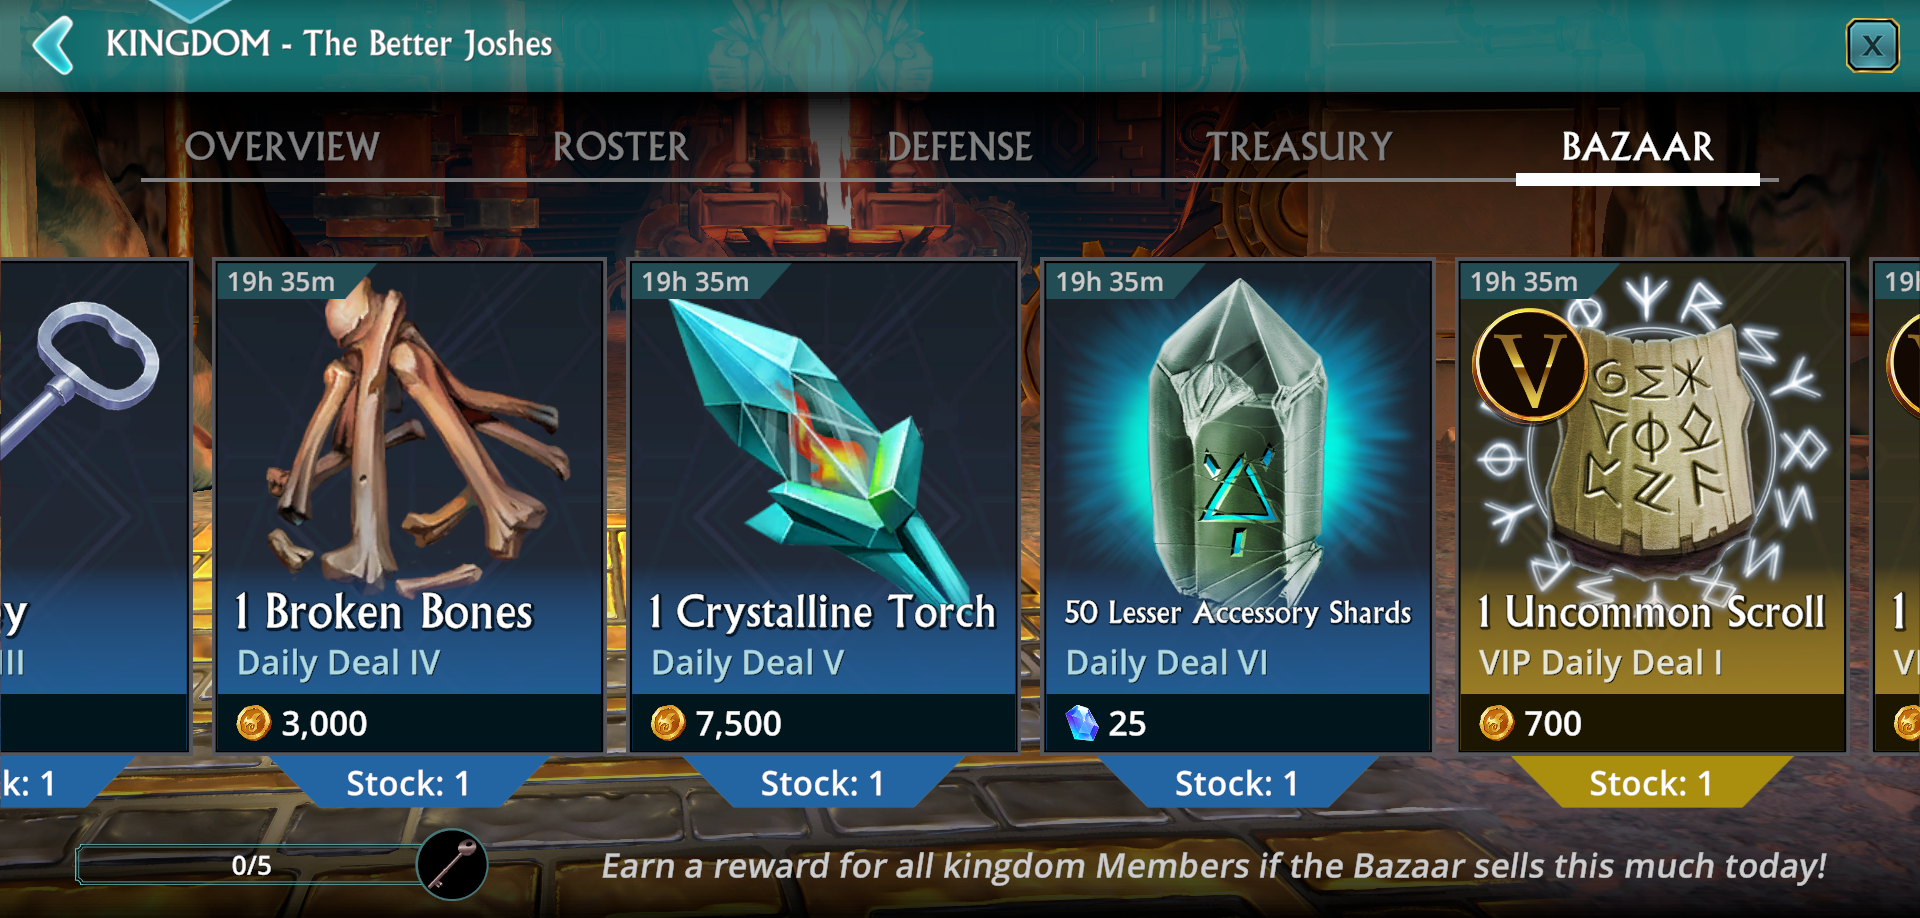Buy Crystalline Torch for 7,500 coins
The image size is (1920, 918).
[x=824, y=723]
